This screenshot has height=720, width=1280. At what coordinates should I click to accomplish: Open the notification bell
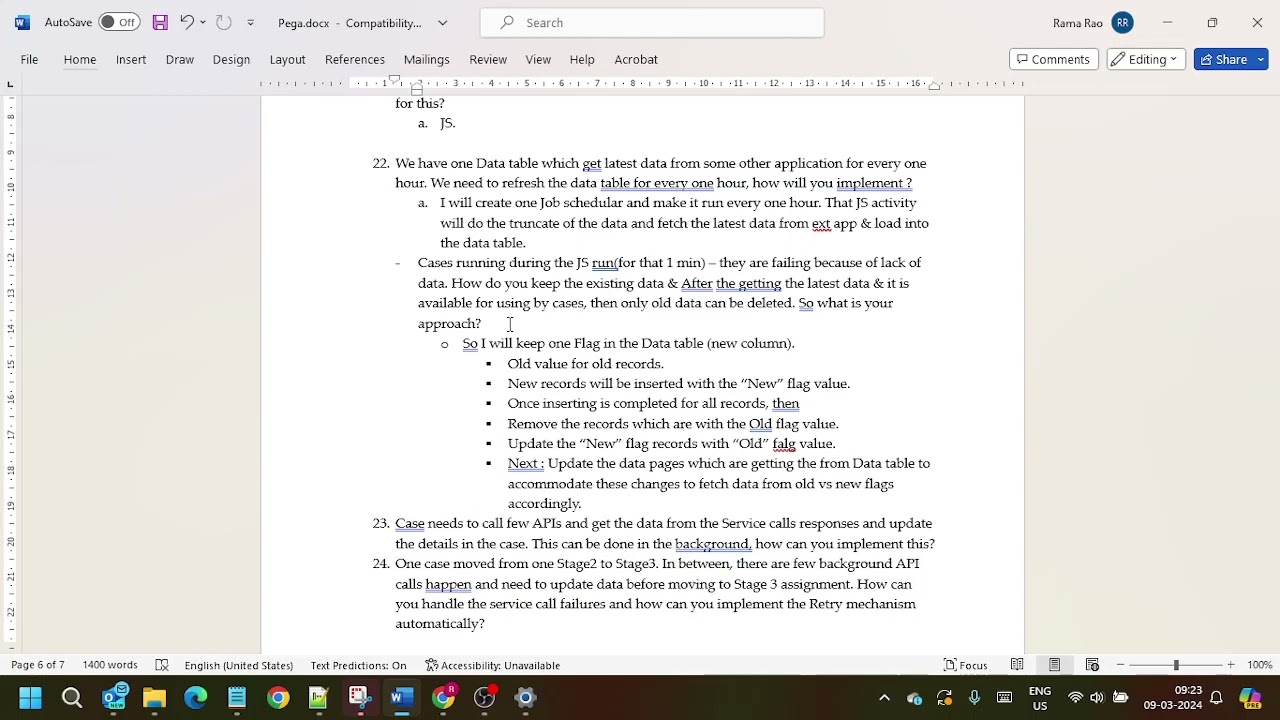coord(1217,698)
